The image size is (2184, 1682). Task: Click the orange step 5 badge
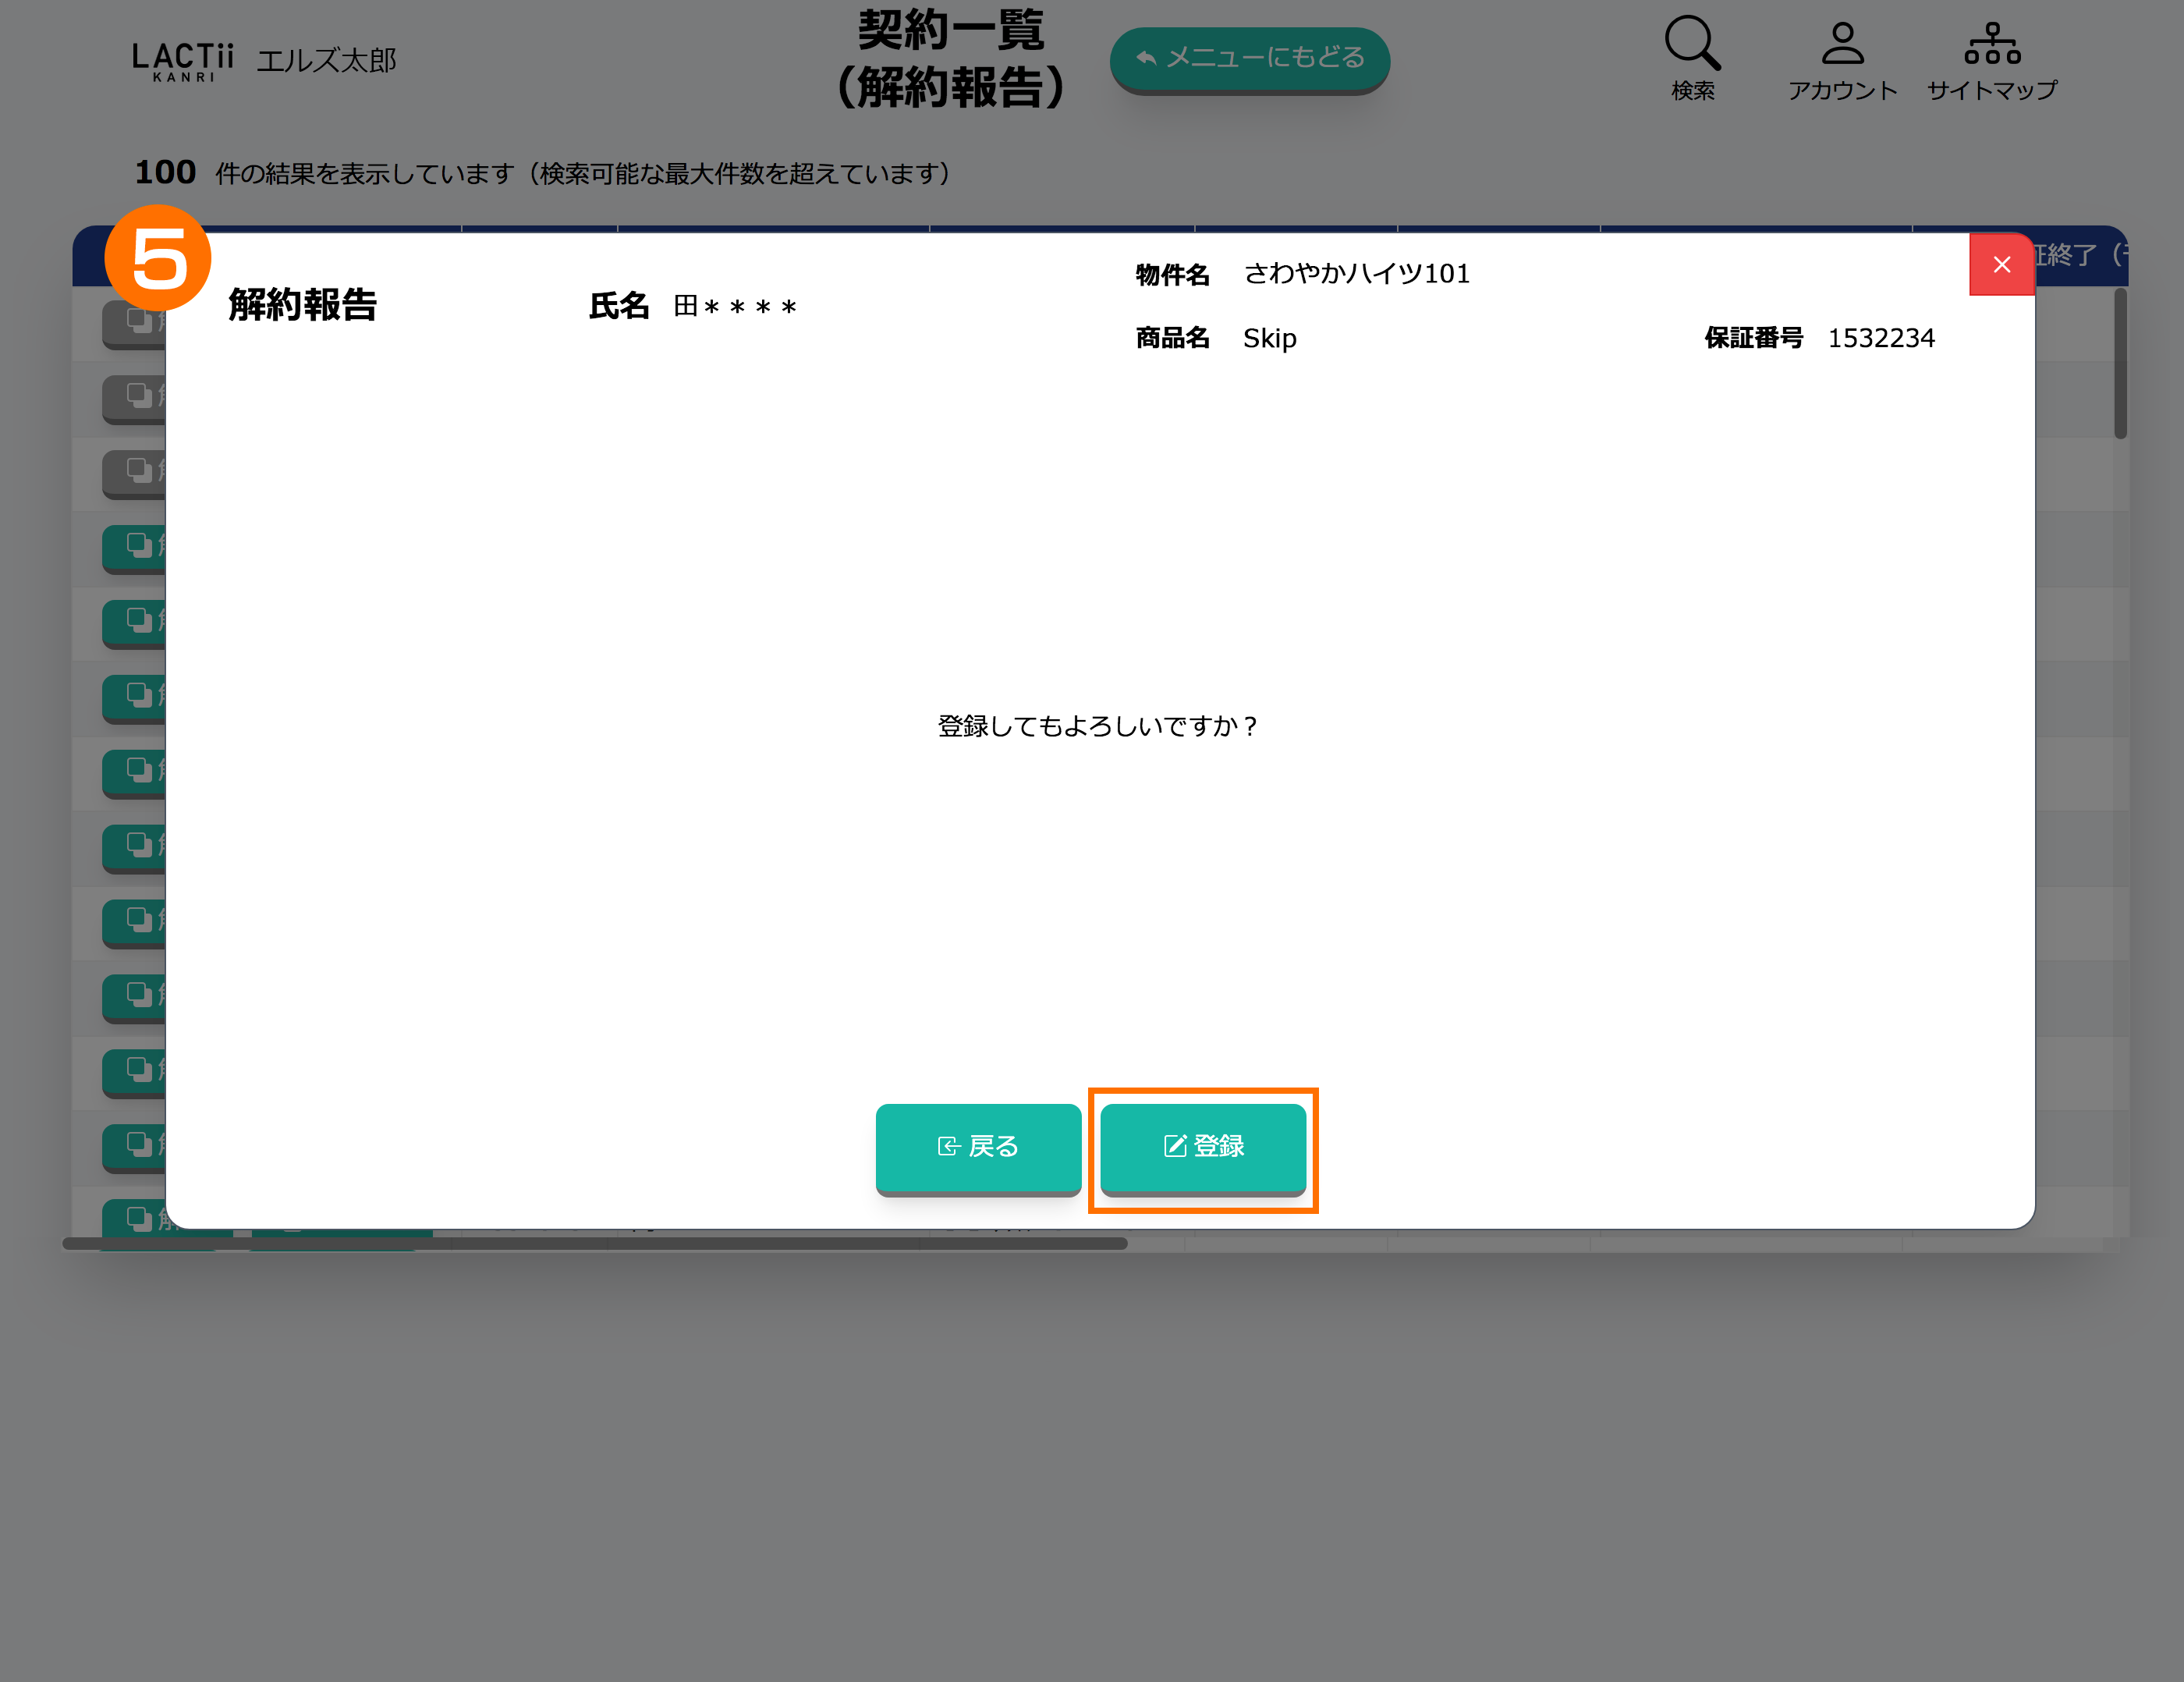point(157,257)
